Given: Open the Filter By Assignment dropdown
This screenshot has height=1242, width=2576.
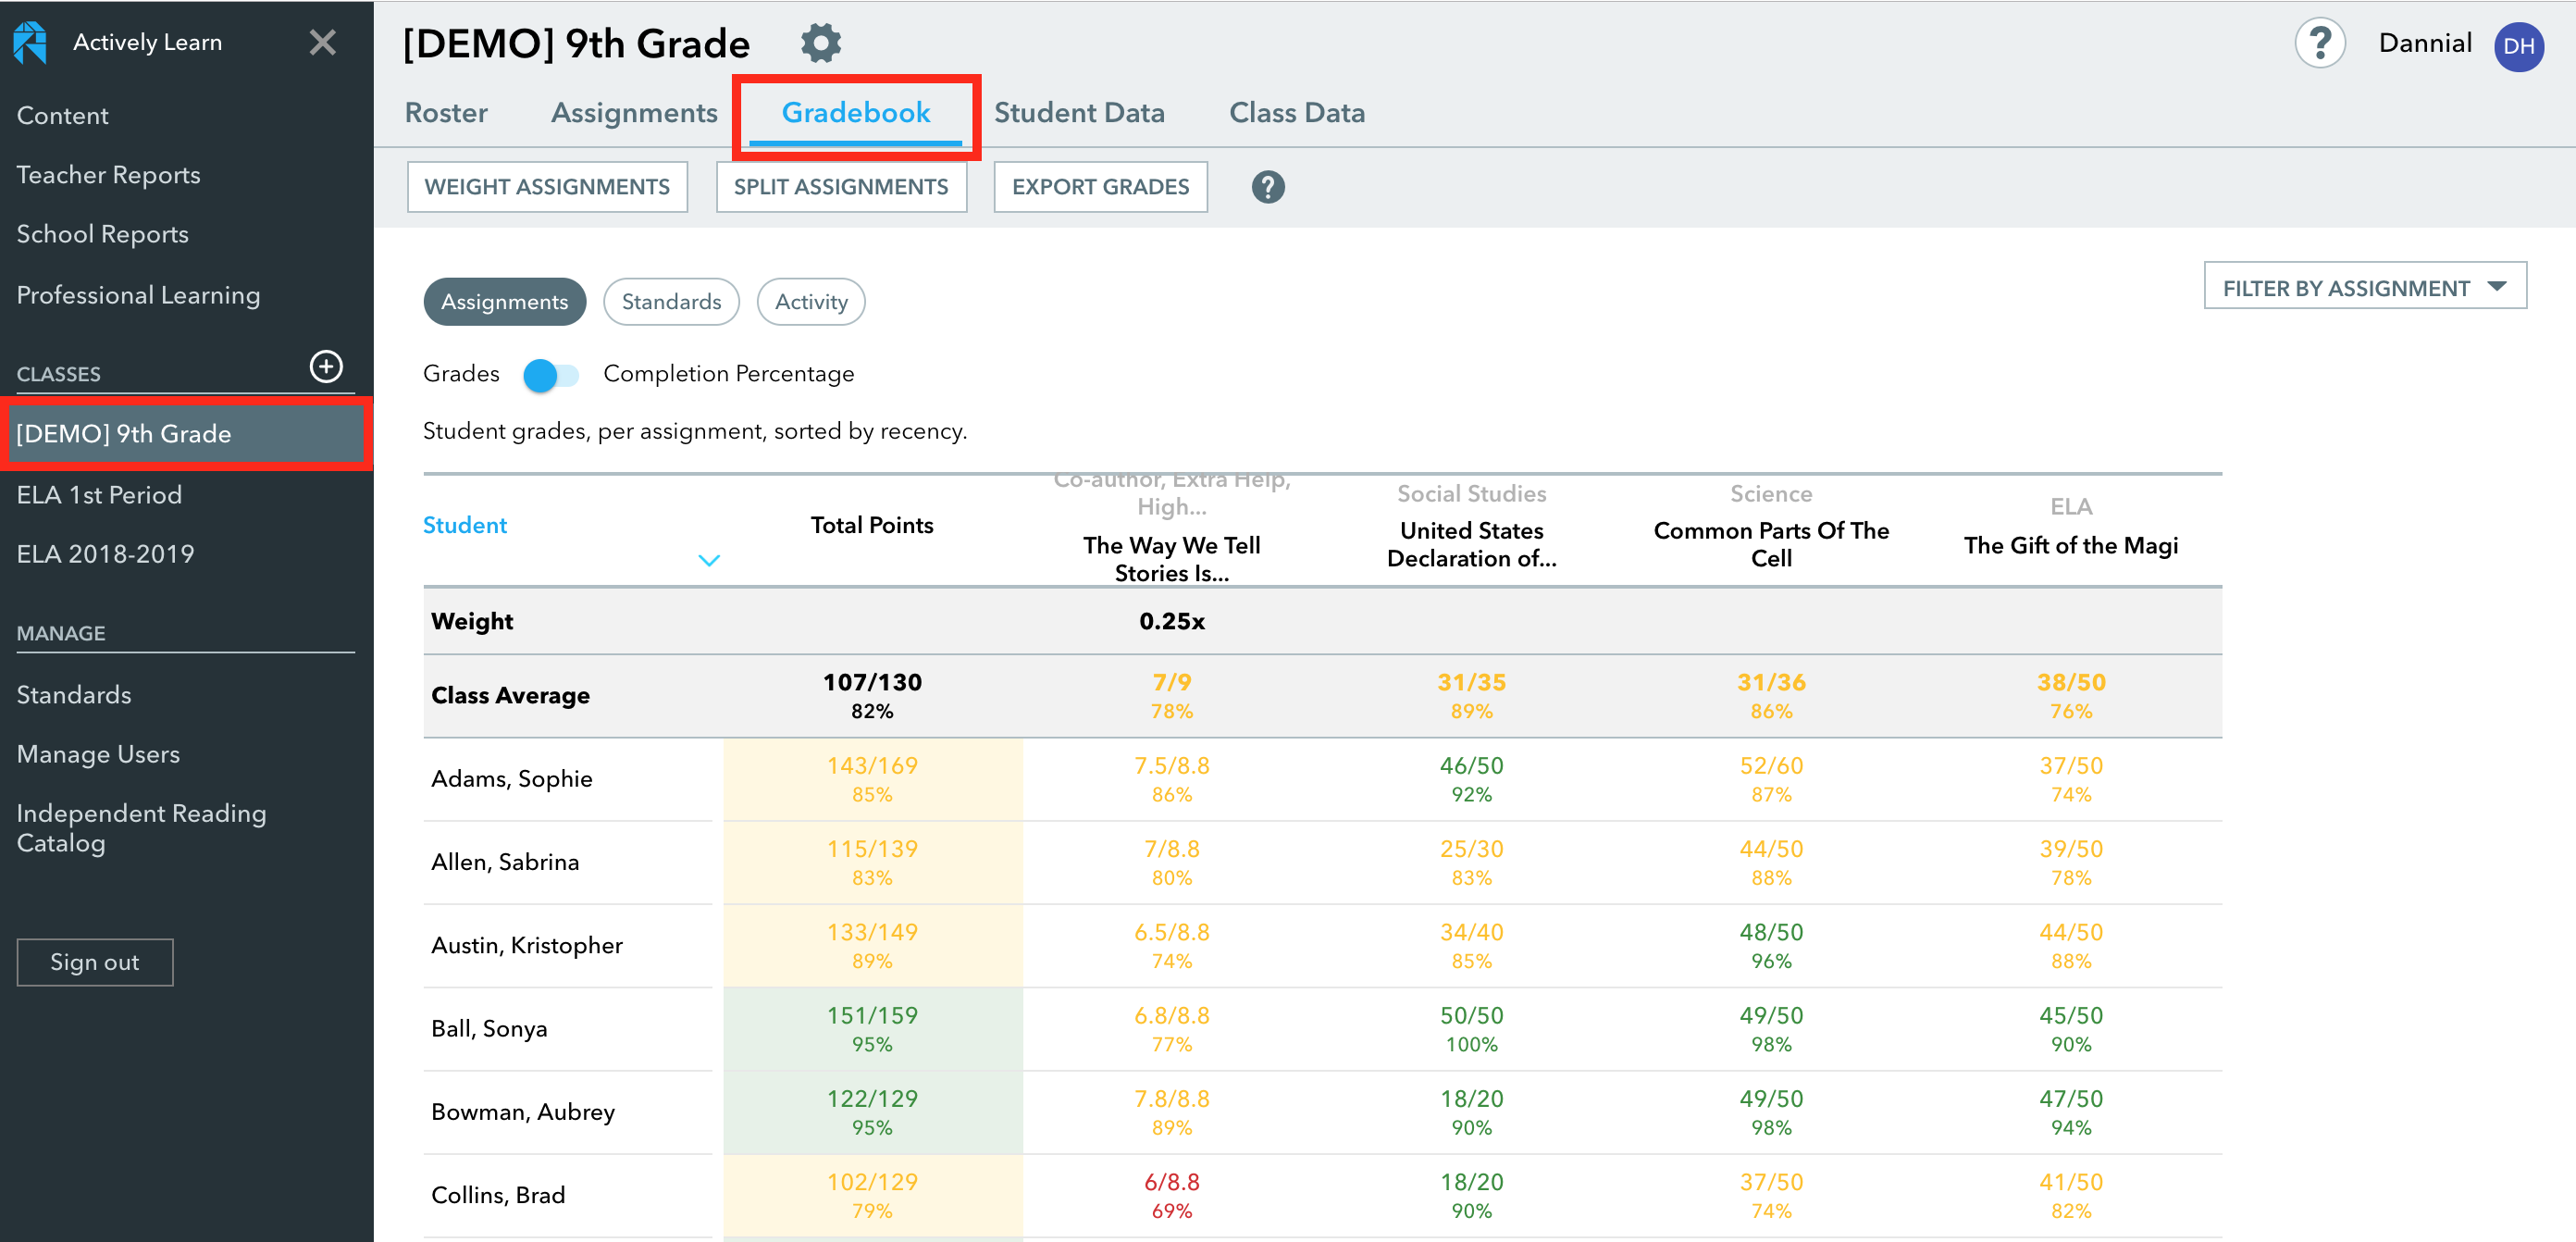Looking at the screenshot, I should tap(2365, 288).
